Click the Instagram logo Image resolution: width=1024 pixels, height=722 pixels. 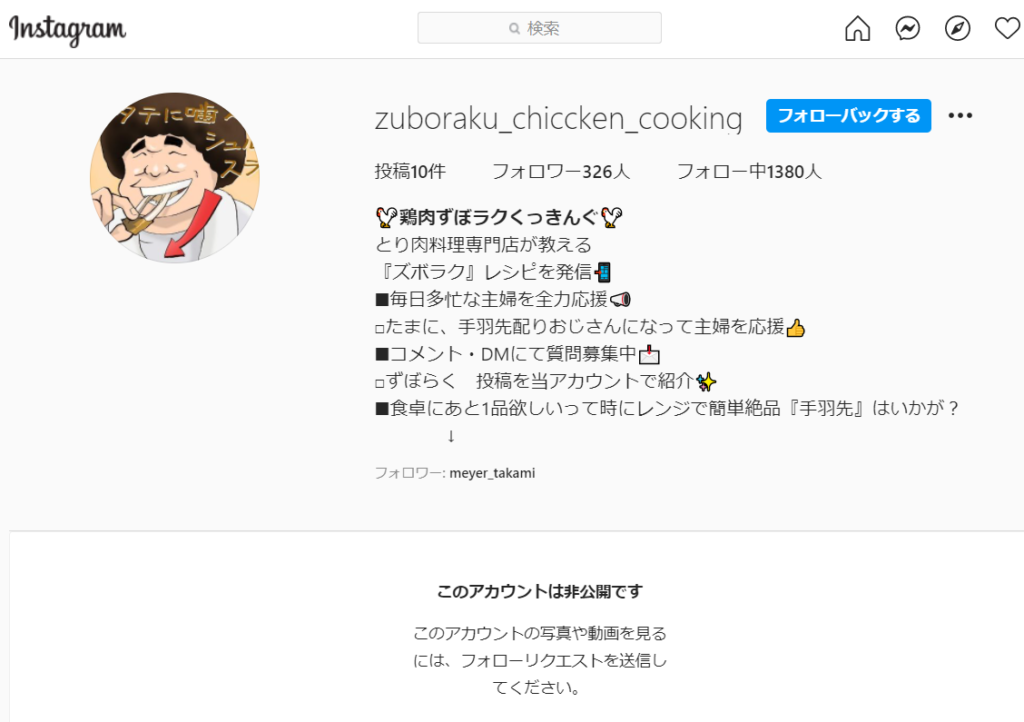click(x=67, y=30)
